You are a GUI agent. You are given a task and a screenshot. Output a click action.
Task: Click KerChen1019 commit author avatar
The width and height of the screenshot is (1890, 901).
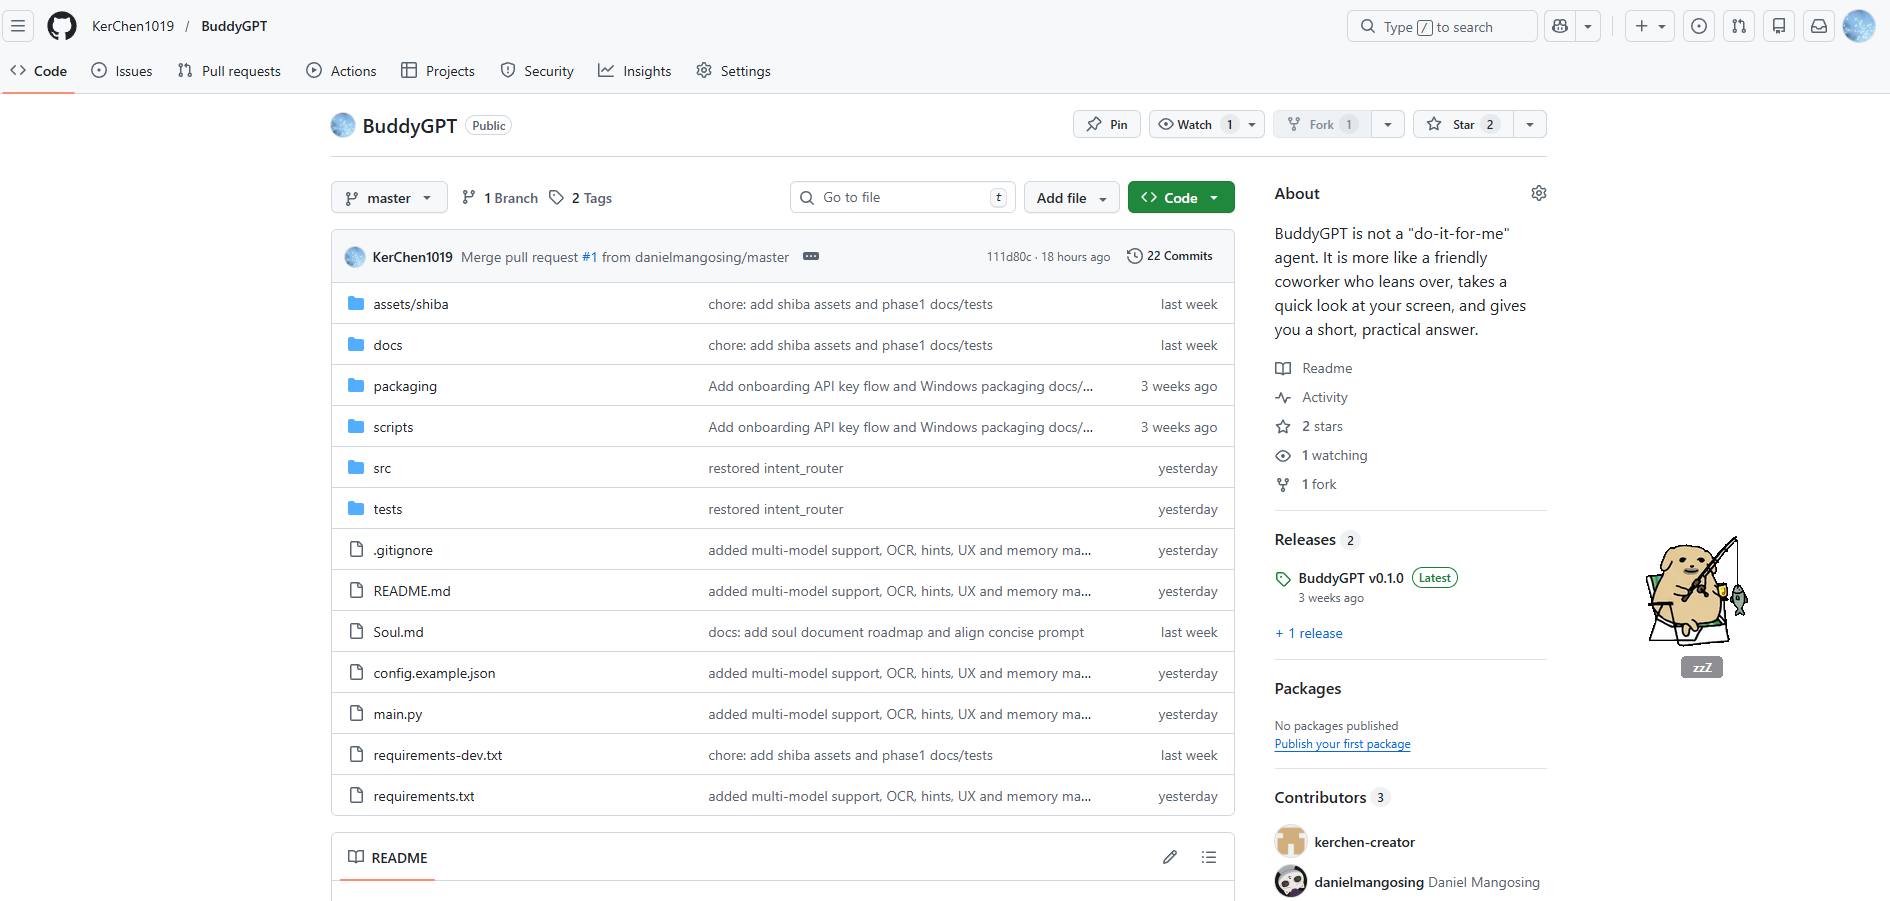tap(355, 257)
